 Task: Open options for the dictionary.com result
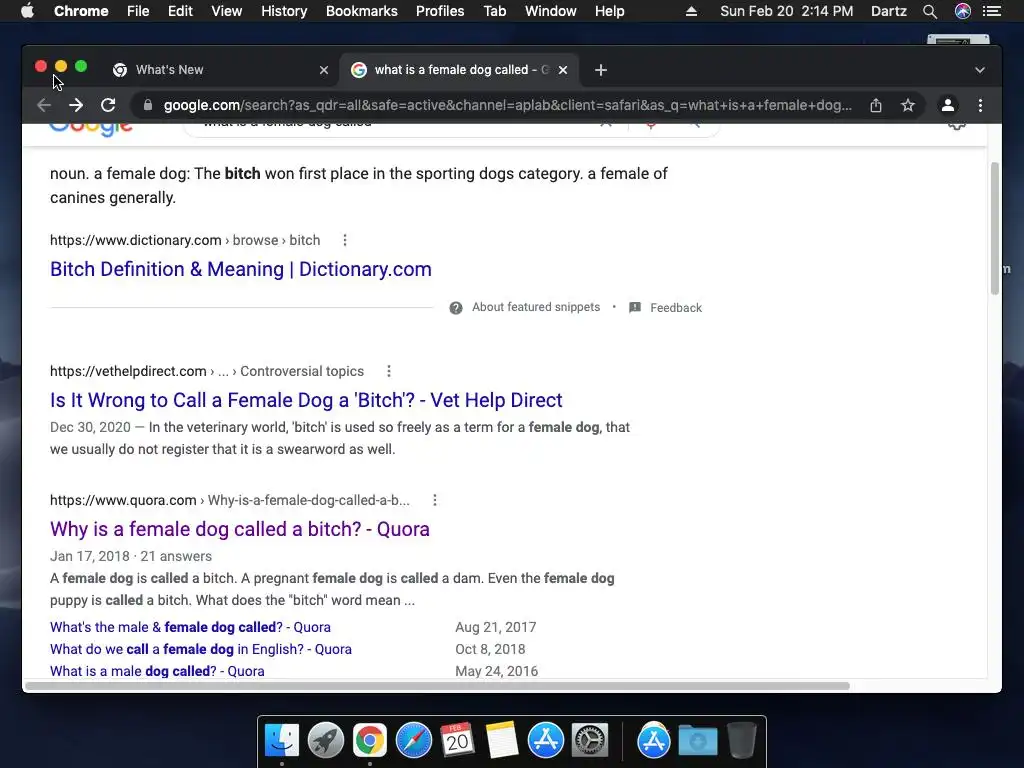345,240
